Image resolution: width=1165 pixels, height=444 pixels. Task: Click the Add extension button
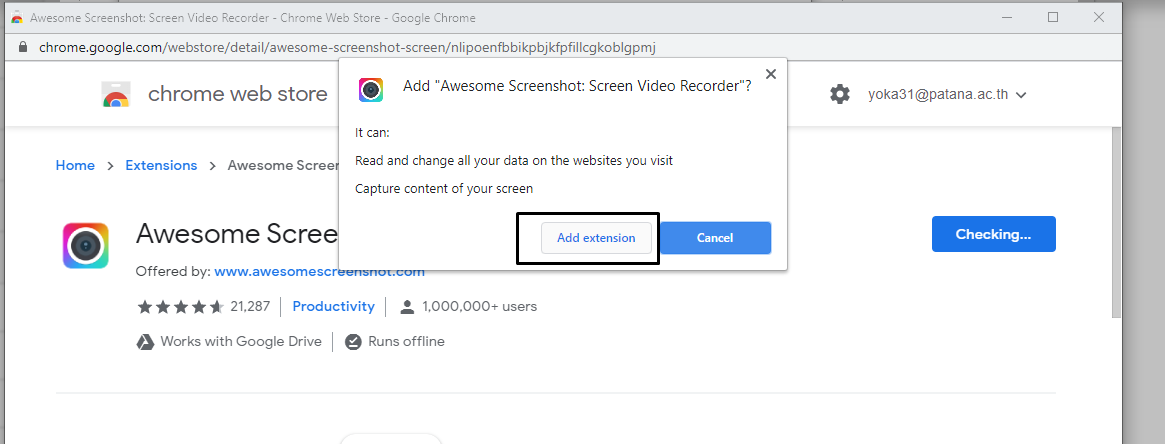pyautogui.click(x=596, y=238)
